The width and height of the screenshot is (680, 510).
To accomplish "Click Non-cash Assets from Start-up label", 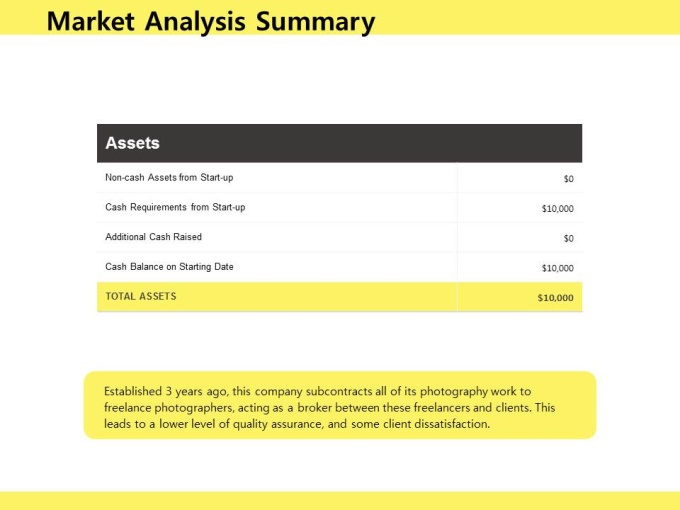I will tap(169, 177).
